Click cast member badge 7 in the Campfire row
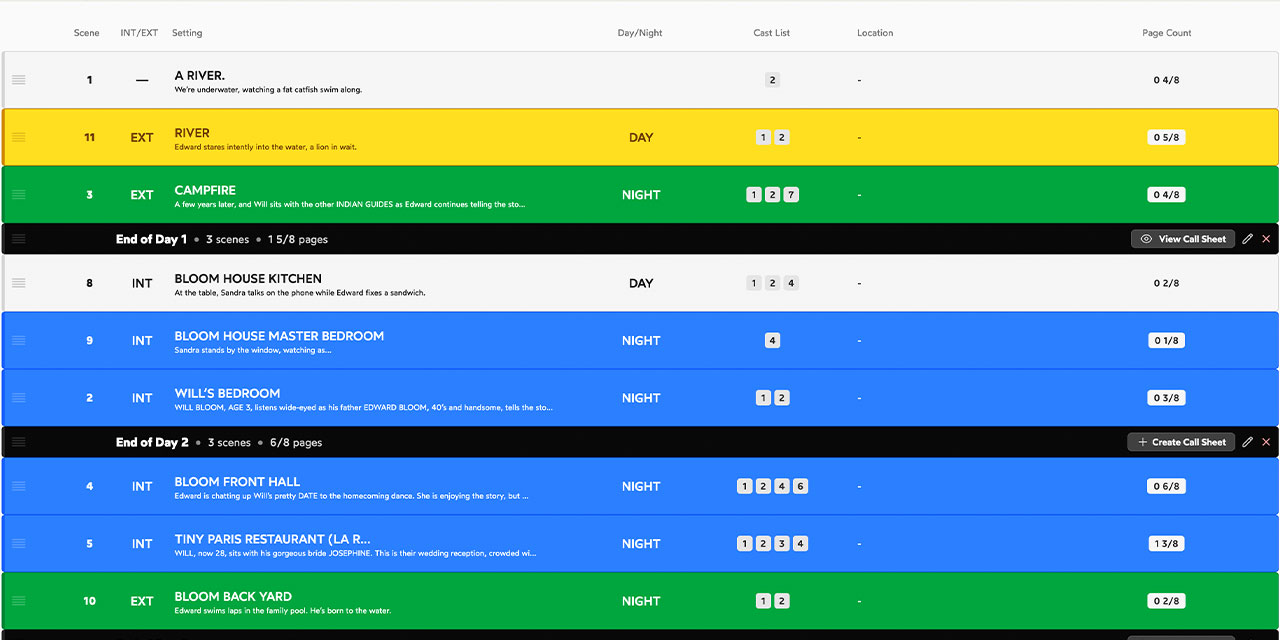Viewport: 1280px width, 640px height. coord(791,195)
